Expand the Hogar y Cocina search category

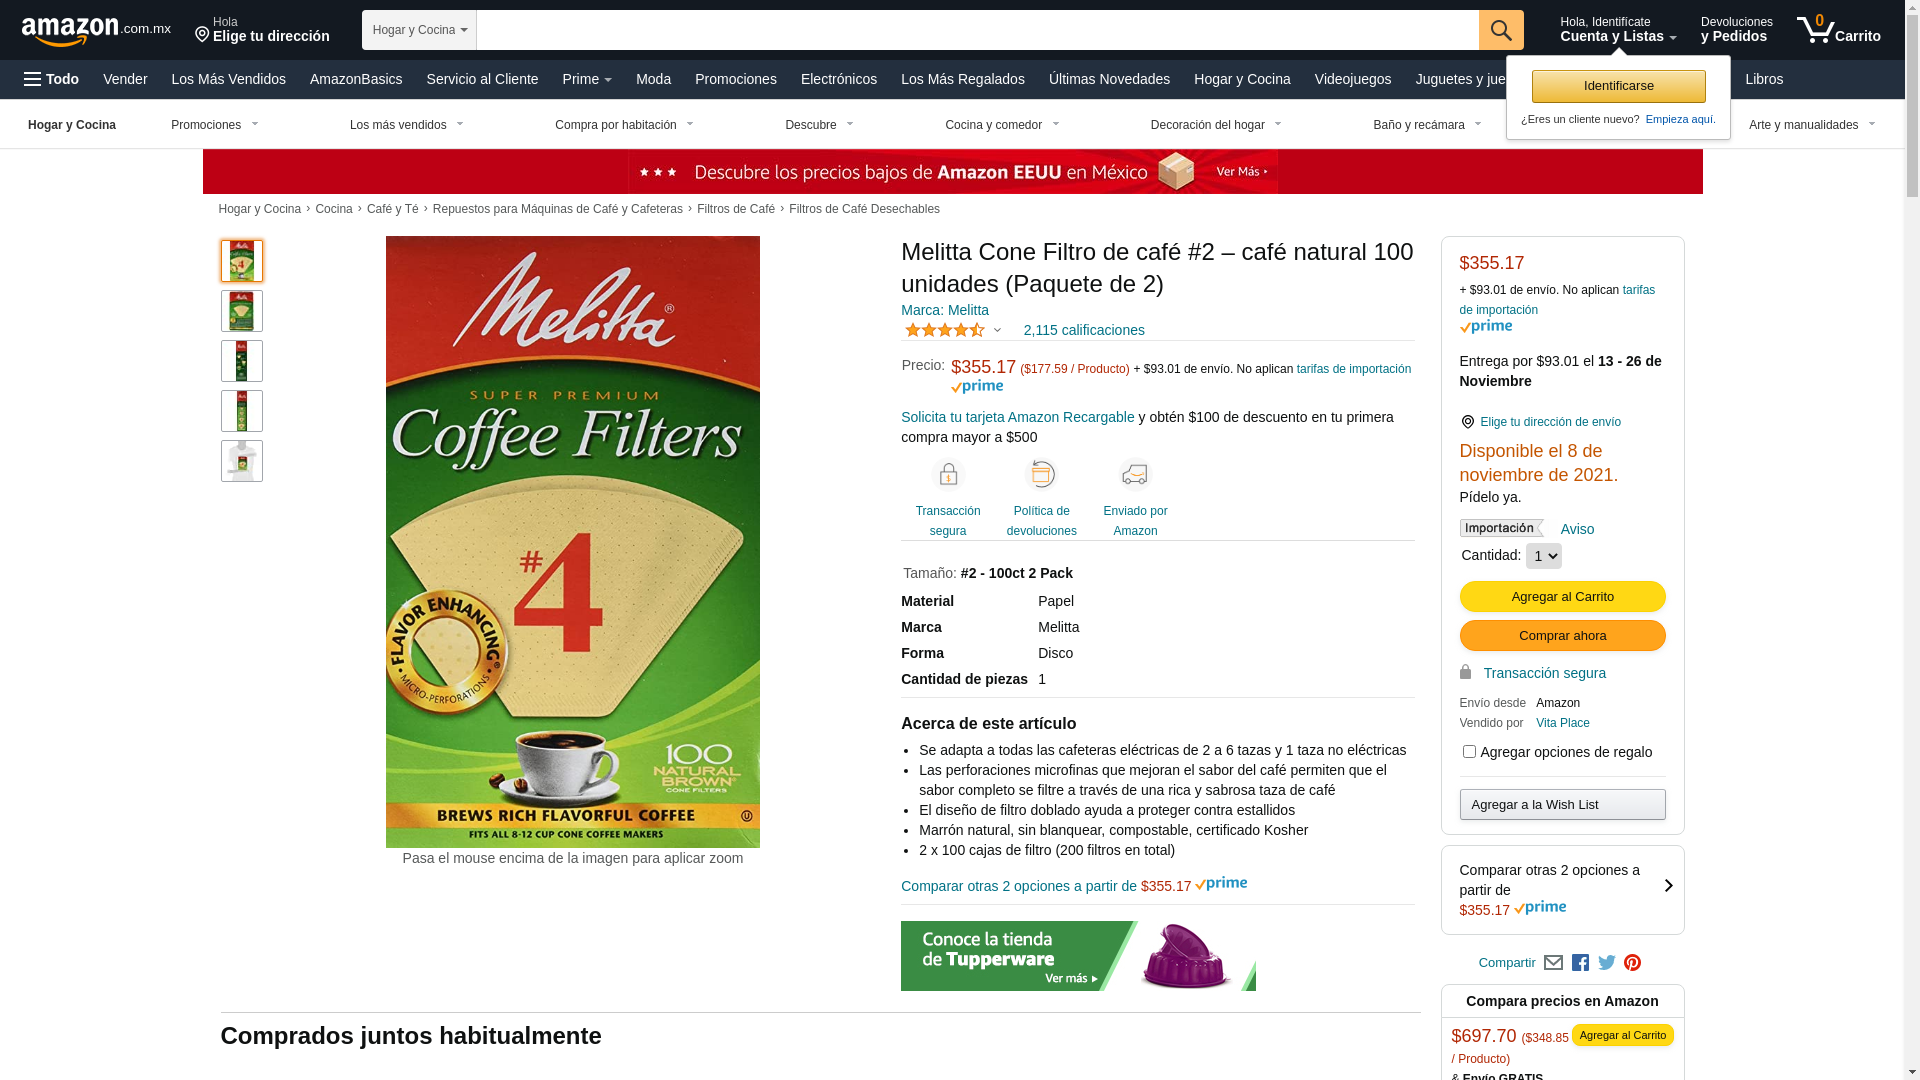(419, 30)
